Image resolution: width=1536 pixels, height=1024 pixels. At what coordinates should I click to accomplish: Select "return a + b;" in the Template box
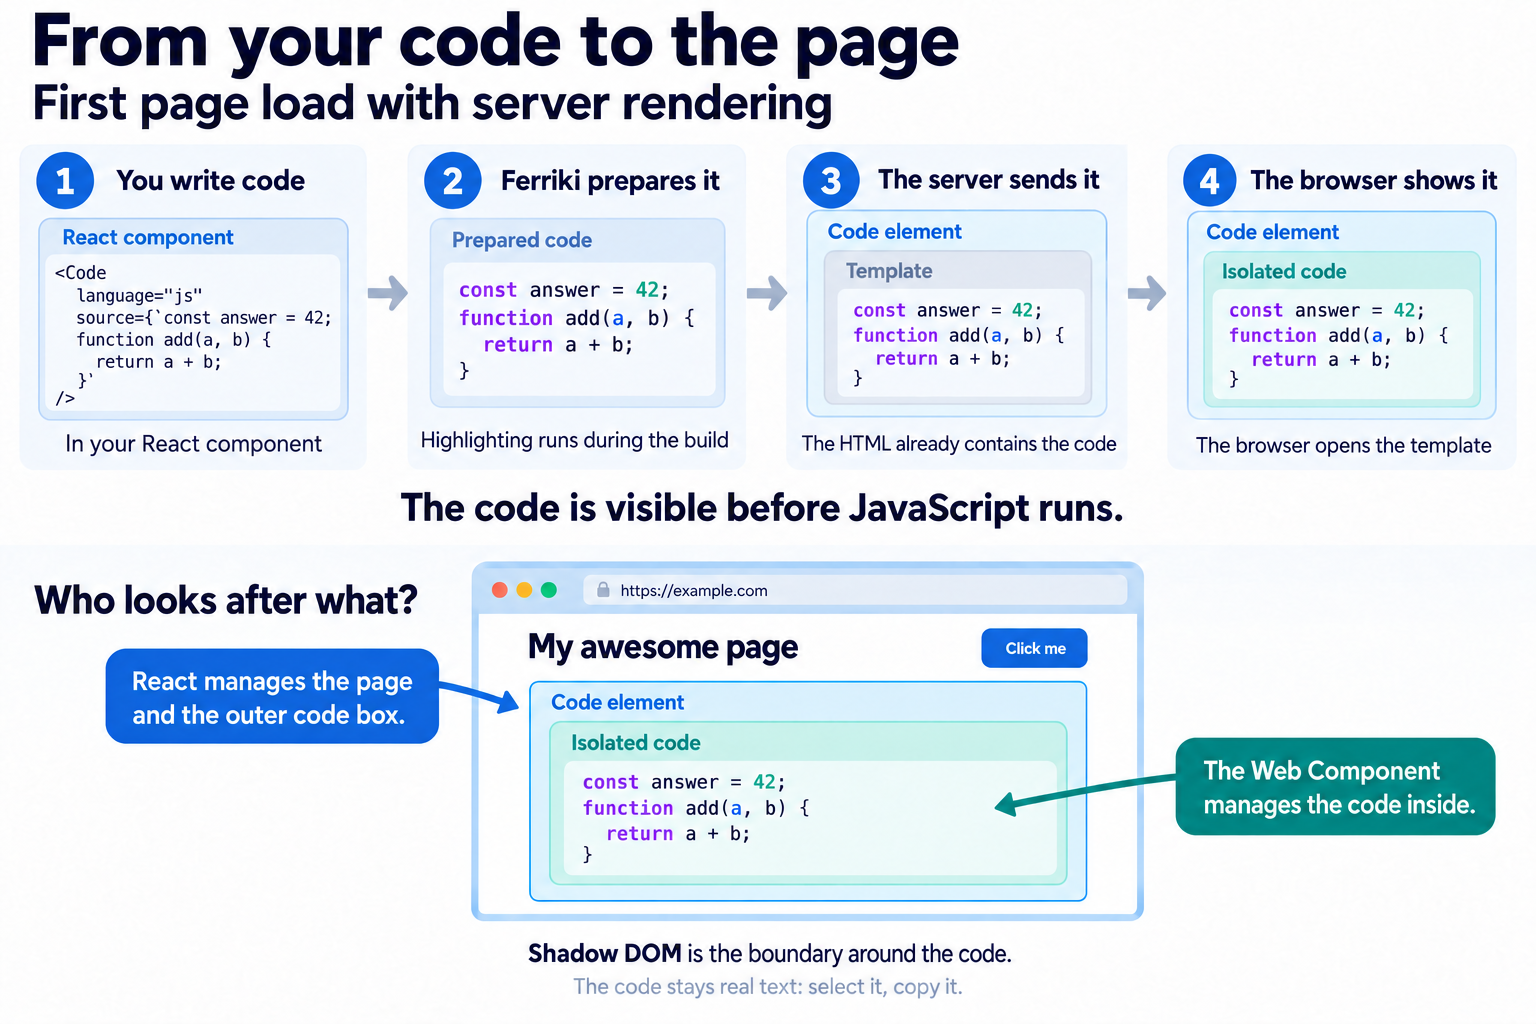click(942, 358)
